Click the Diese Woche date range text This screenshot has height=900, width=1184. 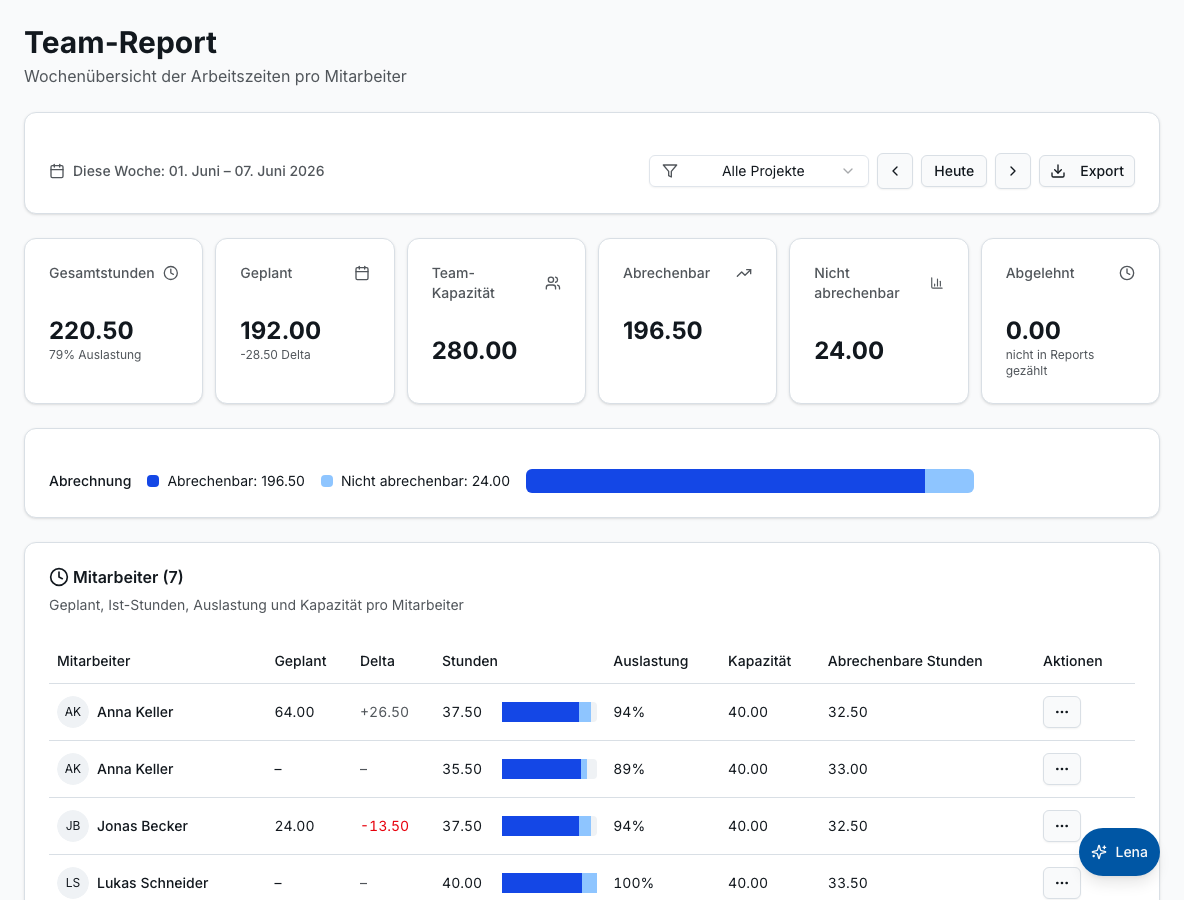(x=199, y=171)
